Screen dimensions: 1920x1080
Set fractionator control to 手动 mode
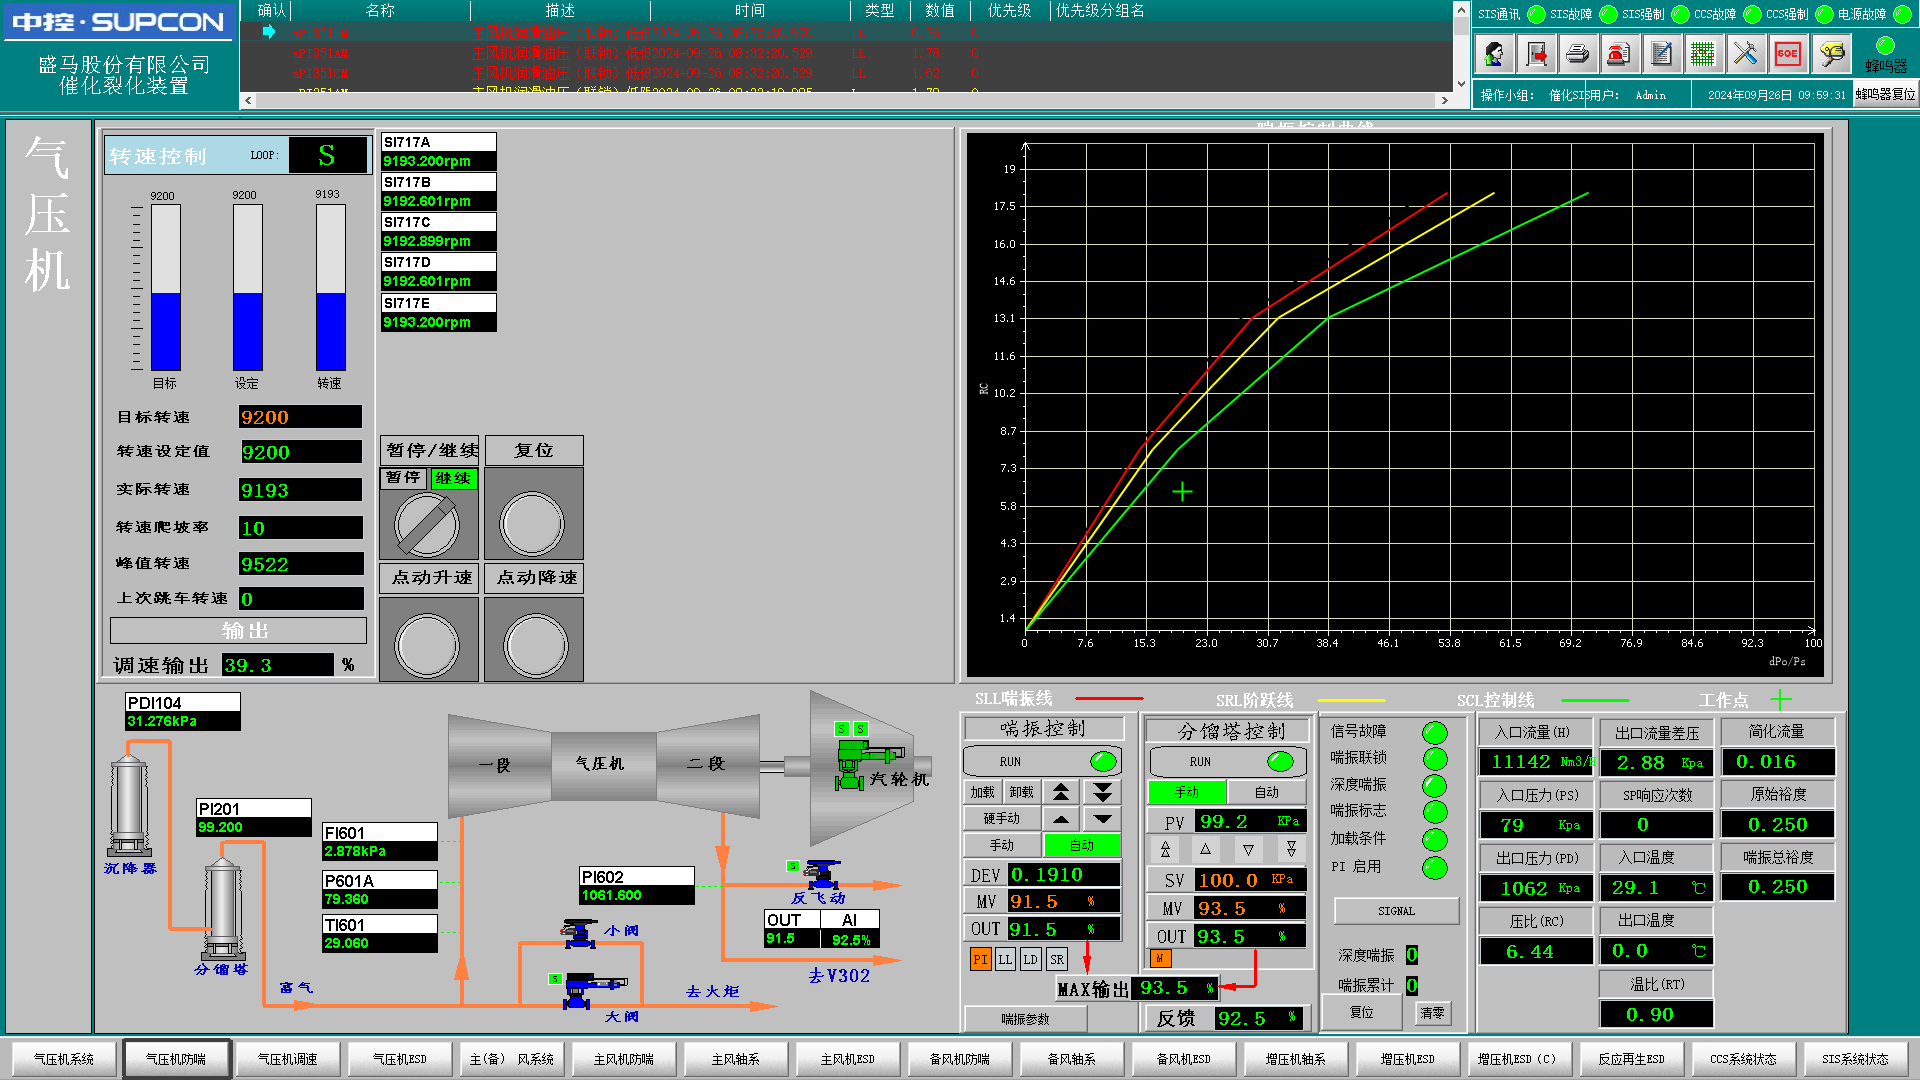pyautogui.click(x=1187, y=792)
